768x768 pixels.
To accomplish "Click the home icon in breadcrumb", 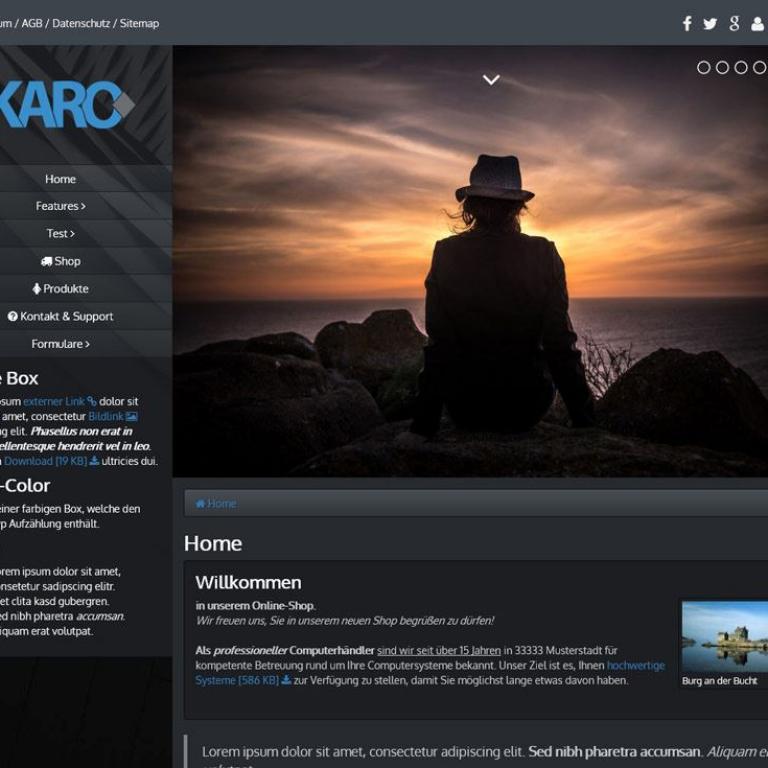I will (200, 503).
